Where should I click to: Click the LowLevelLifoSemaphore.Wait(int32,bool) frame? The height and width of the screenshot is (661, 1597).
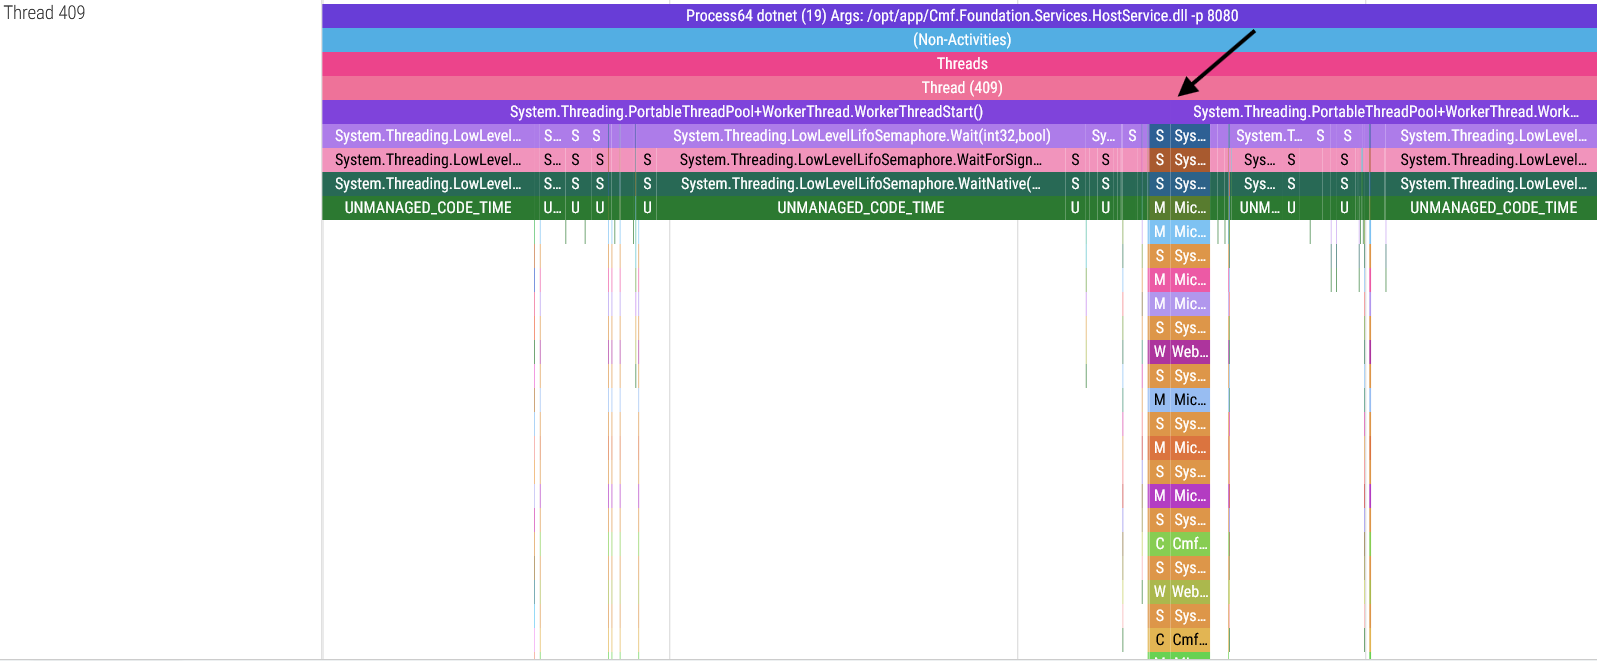pyautogui.click(x=861, y=136)
